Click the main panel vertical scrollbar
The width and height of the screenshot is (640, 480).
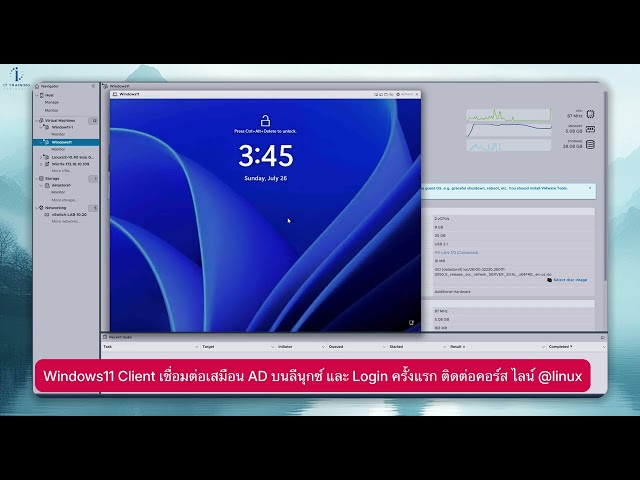point(604,186)
